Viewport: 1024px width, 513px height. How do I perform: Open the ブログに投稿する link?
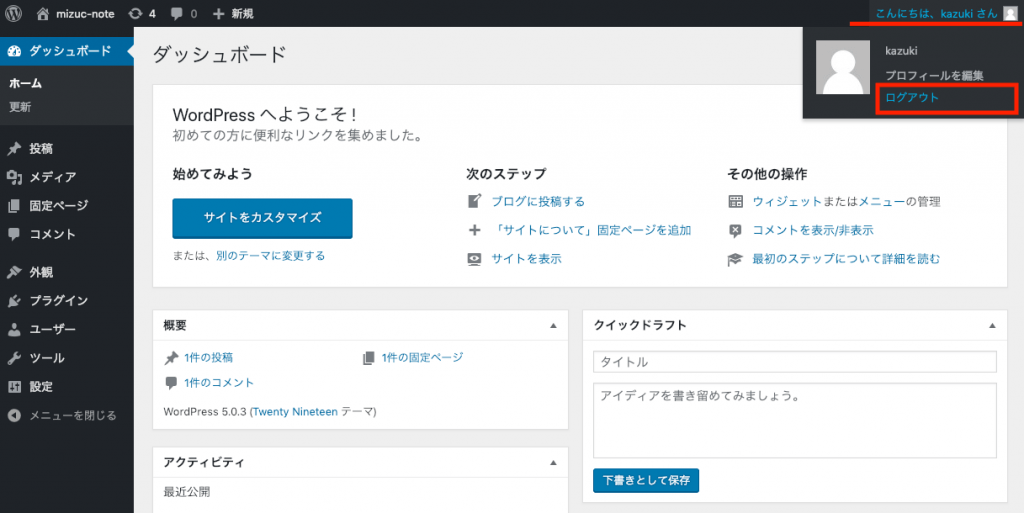(538, 202)
